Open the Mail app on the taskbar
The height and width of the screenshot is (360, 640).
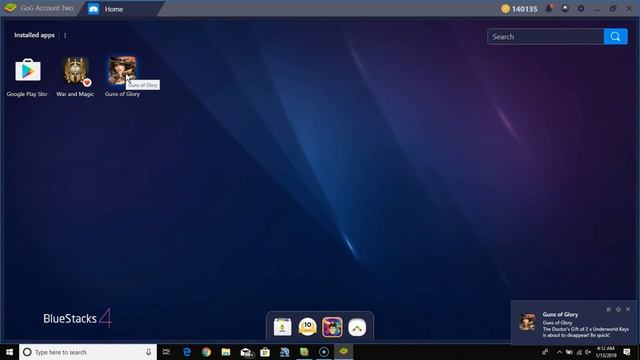[x=246, y=352]
